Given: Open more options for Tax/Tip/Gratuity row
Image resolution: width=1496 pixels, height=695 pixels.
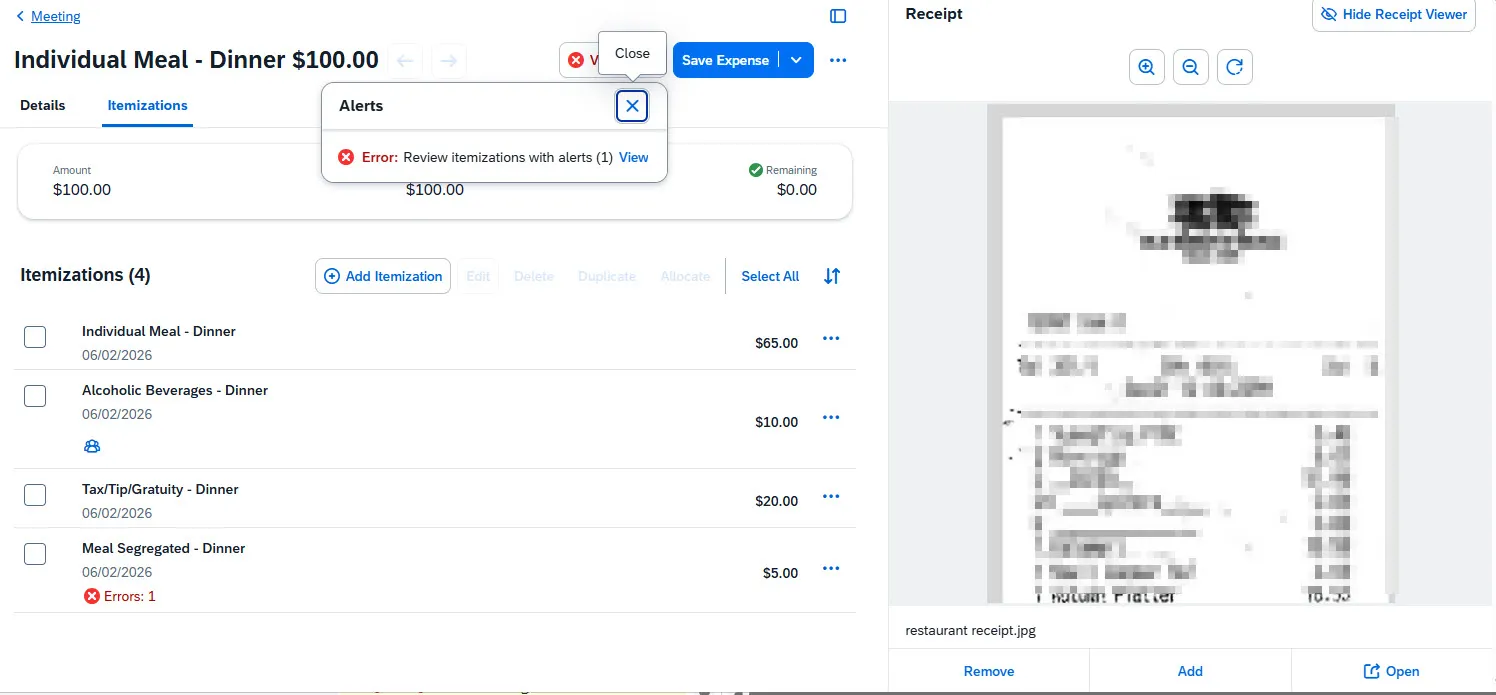Looking at the screenshot, I should click(x=831, y=496).
